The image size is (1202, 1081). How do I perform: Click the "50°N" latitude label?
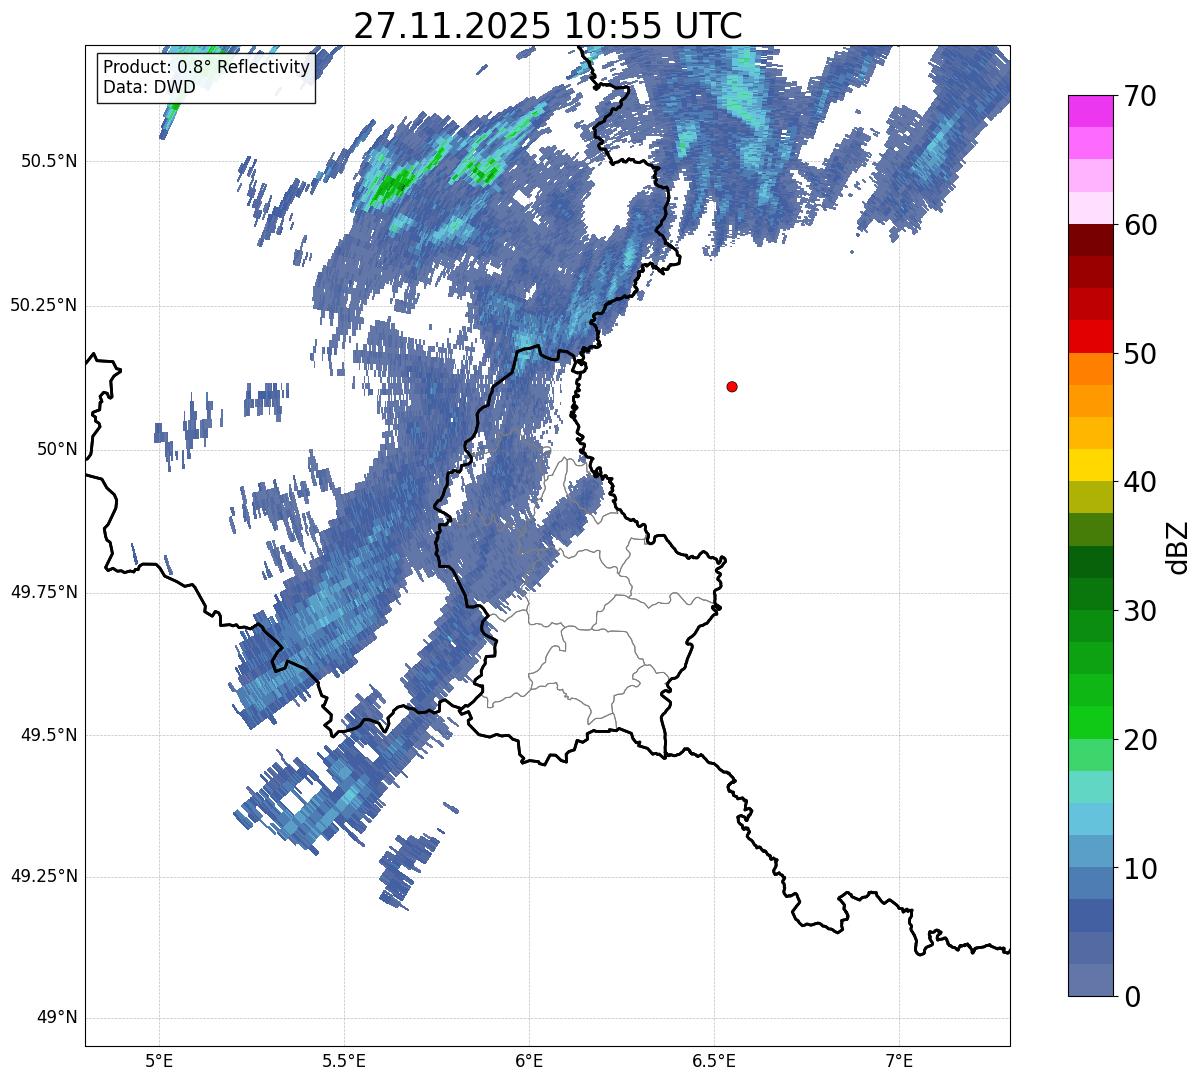pyautogui.click(x=57, y=450)
